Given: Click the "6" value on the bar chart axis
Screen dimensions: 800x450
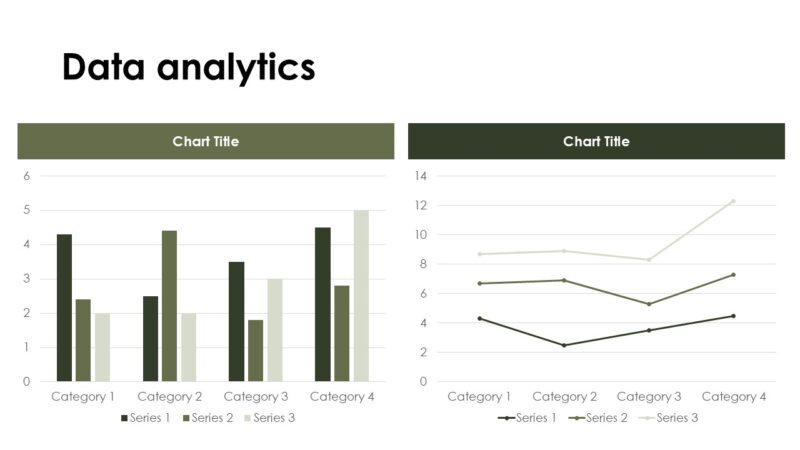Looking at the screenshot, I should [x=27, y=176].
